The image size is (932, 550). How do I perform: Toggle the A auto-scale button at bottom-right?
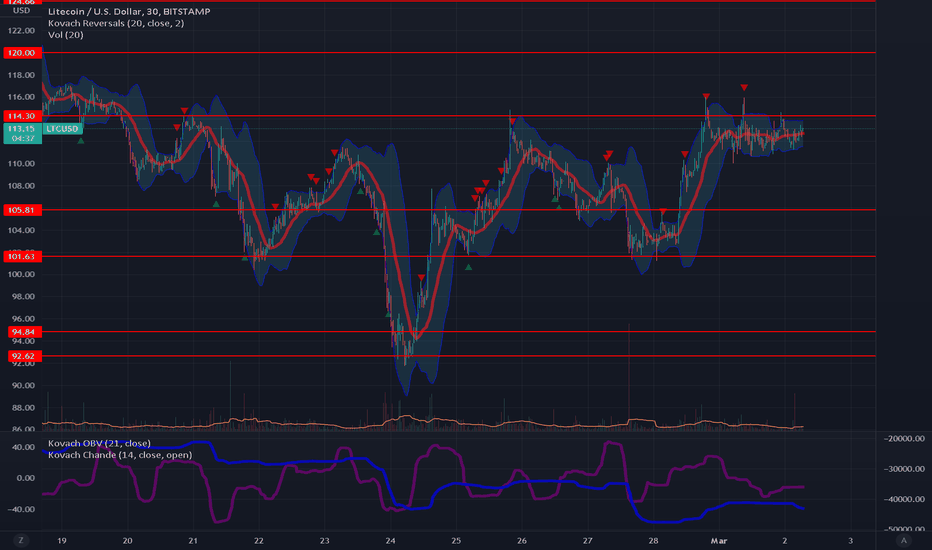click(x=904, y=540)
